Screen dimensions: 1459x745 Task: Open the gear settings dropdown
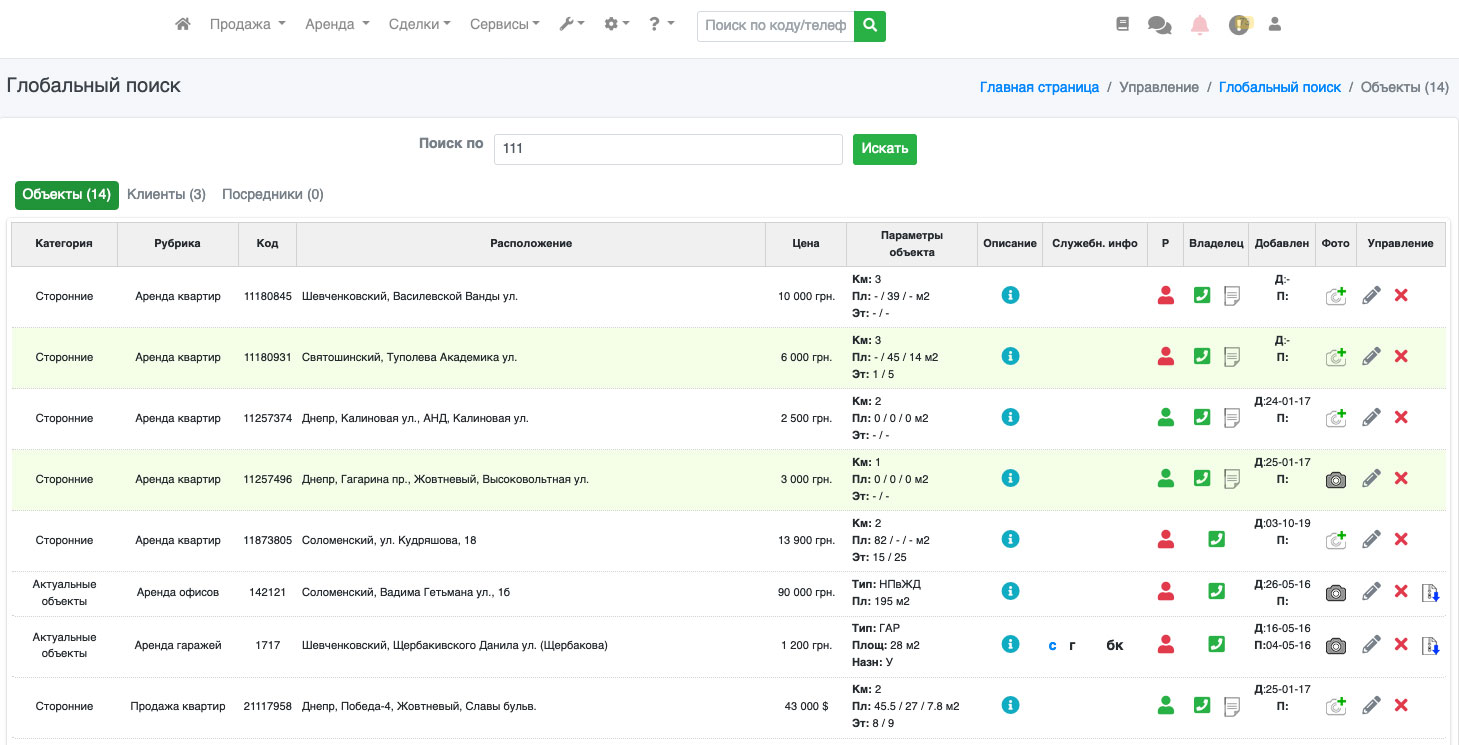point(617,25)
